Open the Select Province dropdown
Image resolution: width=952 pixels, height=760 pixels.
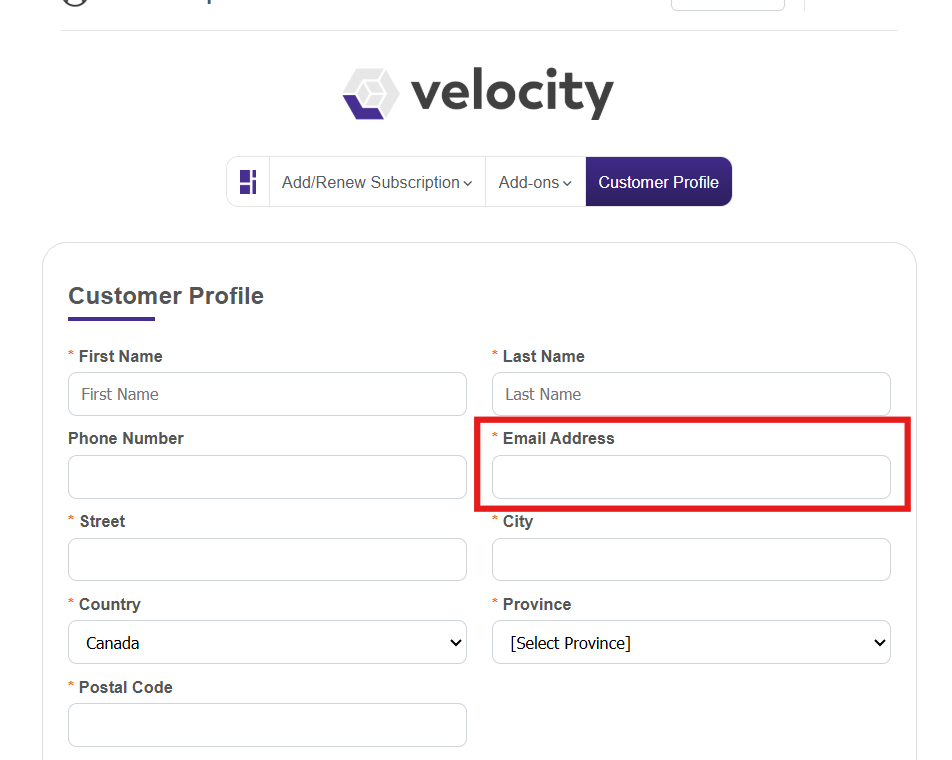click(691, 642)
